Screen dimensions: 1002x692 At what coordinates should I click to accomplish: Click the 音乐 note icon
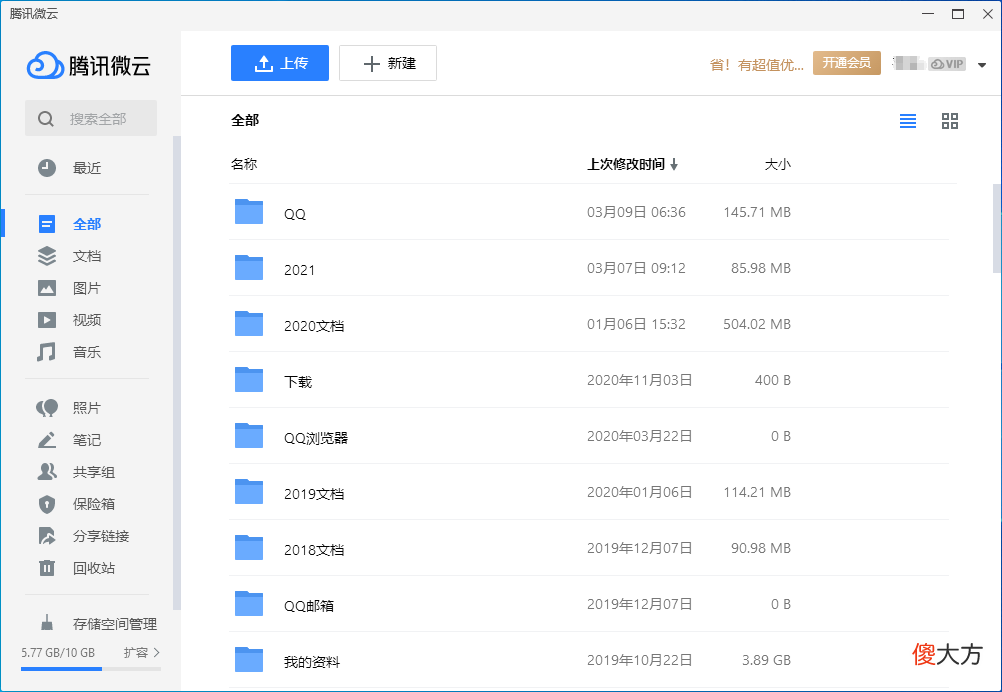pos(46,352)
